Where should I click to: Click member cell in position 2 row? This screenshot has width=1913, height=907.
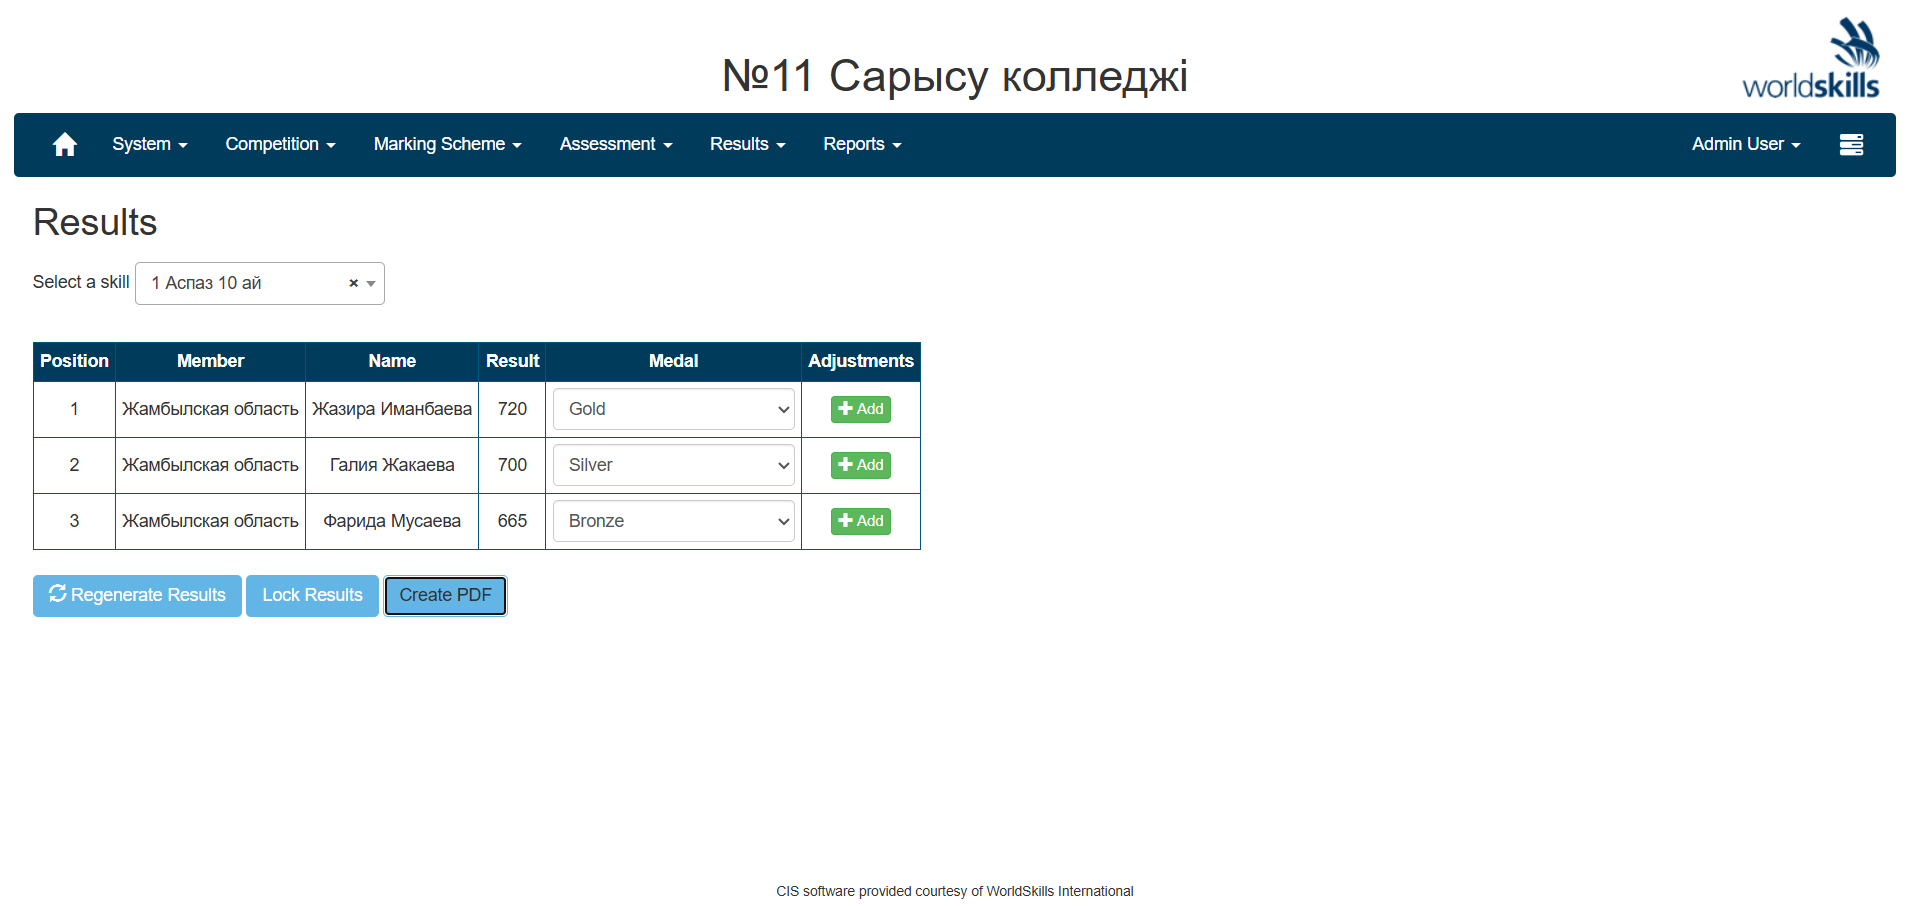click(x=210, y=465)
